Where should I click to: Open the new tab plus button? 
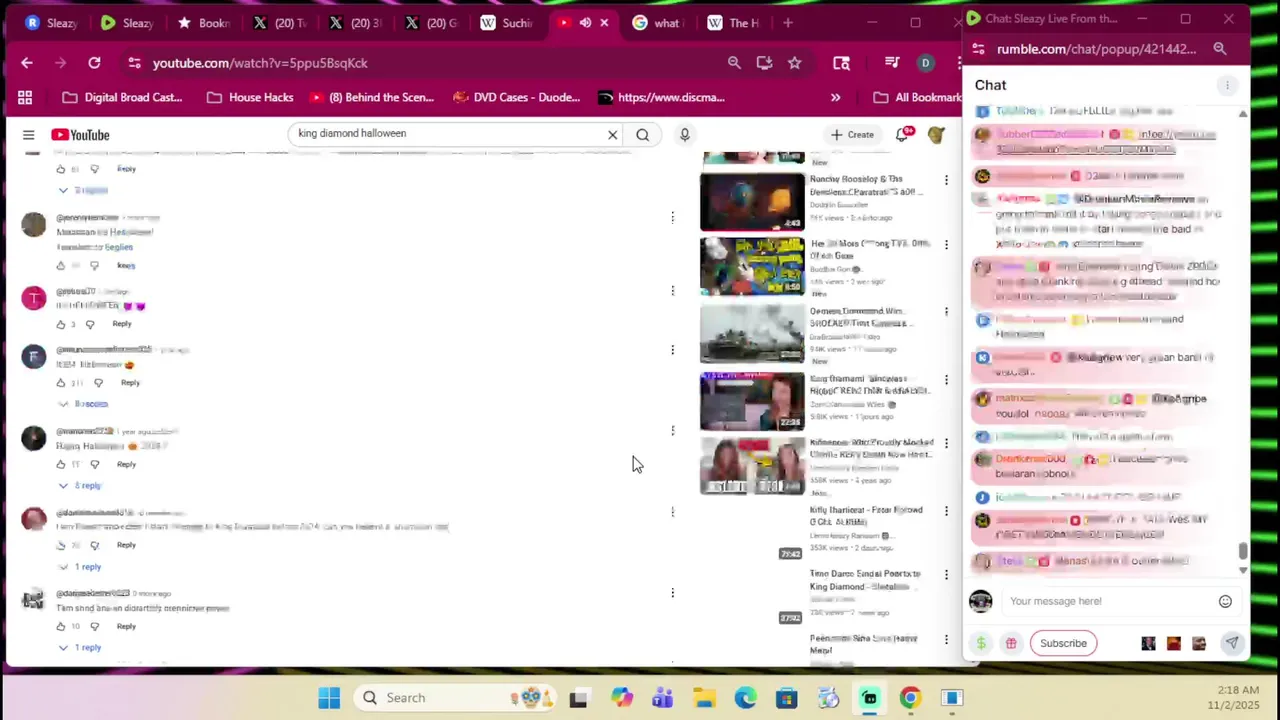pos(788,22)
